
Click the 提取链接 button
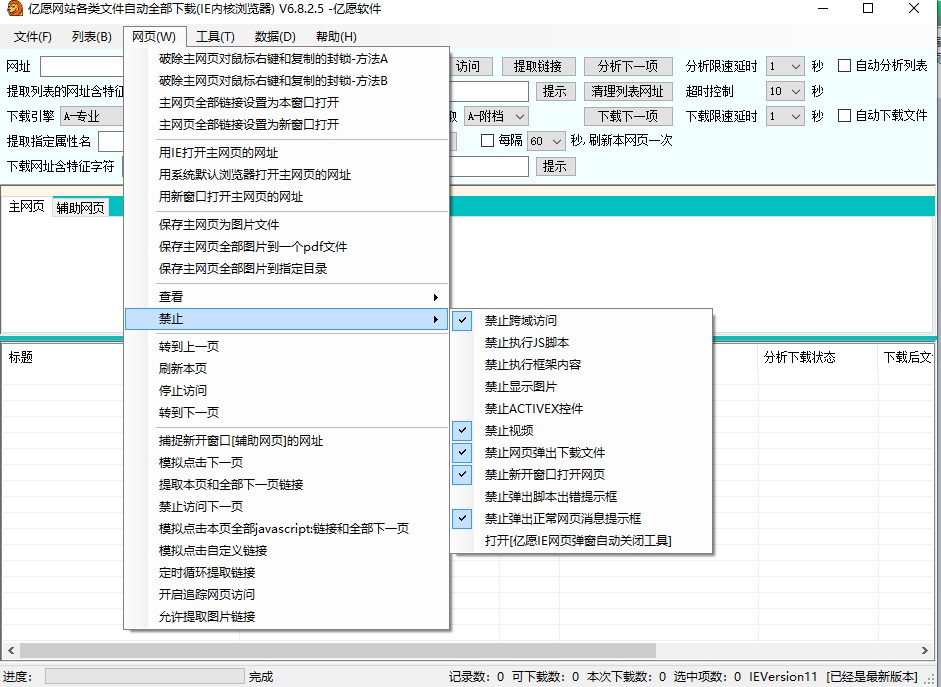click(538, 66)
